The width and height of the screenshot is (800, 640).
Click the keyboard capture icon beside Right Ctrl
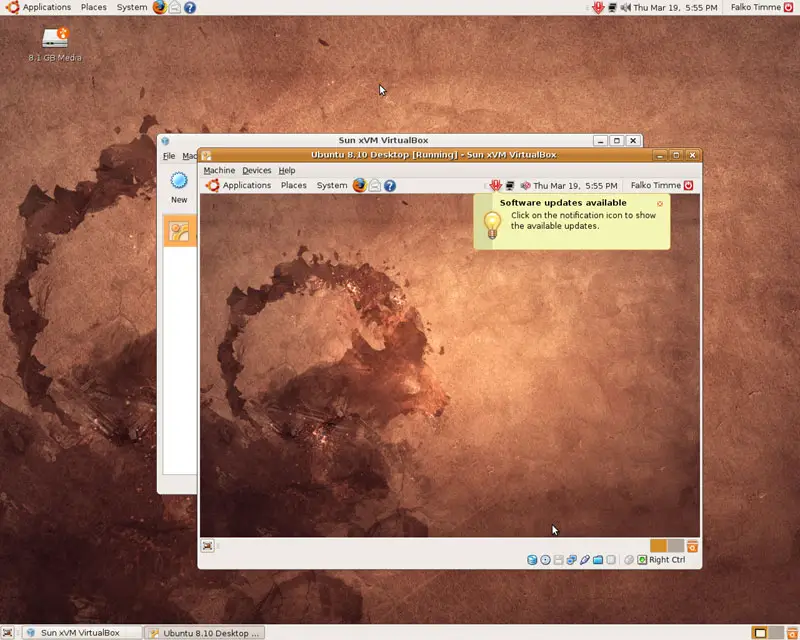click(642, 560)
